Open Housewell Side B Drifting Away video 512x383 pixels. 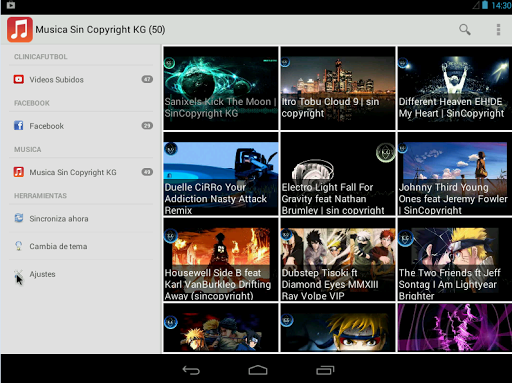pyautogui.click(x=221, y=259)
